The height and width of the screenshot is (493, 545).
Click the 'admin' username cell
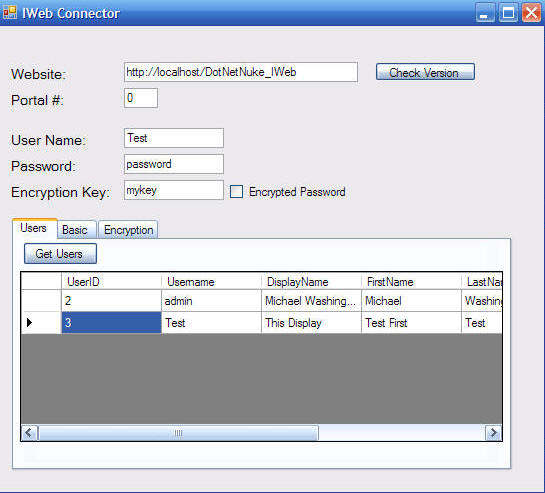pyautogui.click(x=211, y=301)
